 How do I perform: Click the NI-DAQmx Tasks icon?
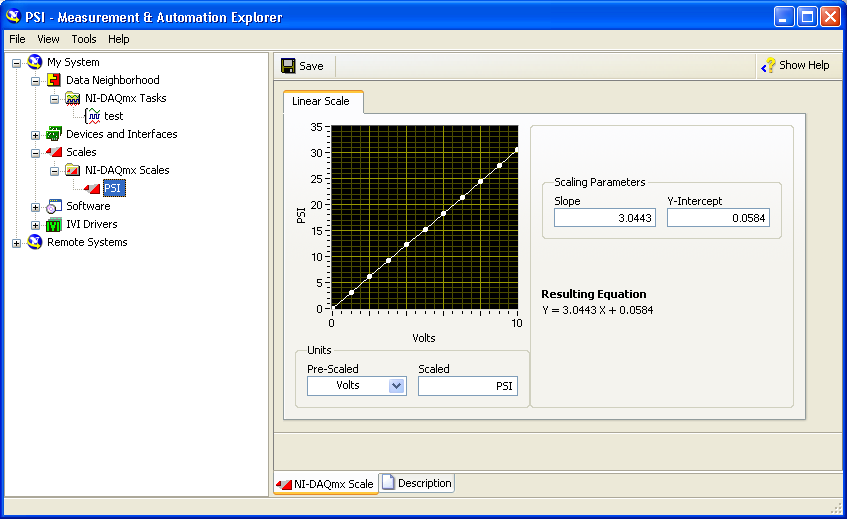point(73,98)
